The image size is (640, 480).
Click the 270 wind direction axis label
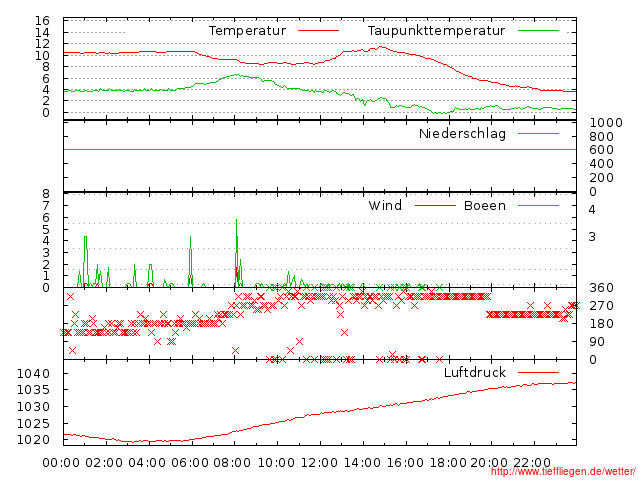601,306
